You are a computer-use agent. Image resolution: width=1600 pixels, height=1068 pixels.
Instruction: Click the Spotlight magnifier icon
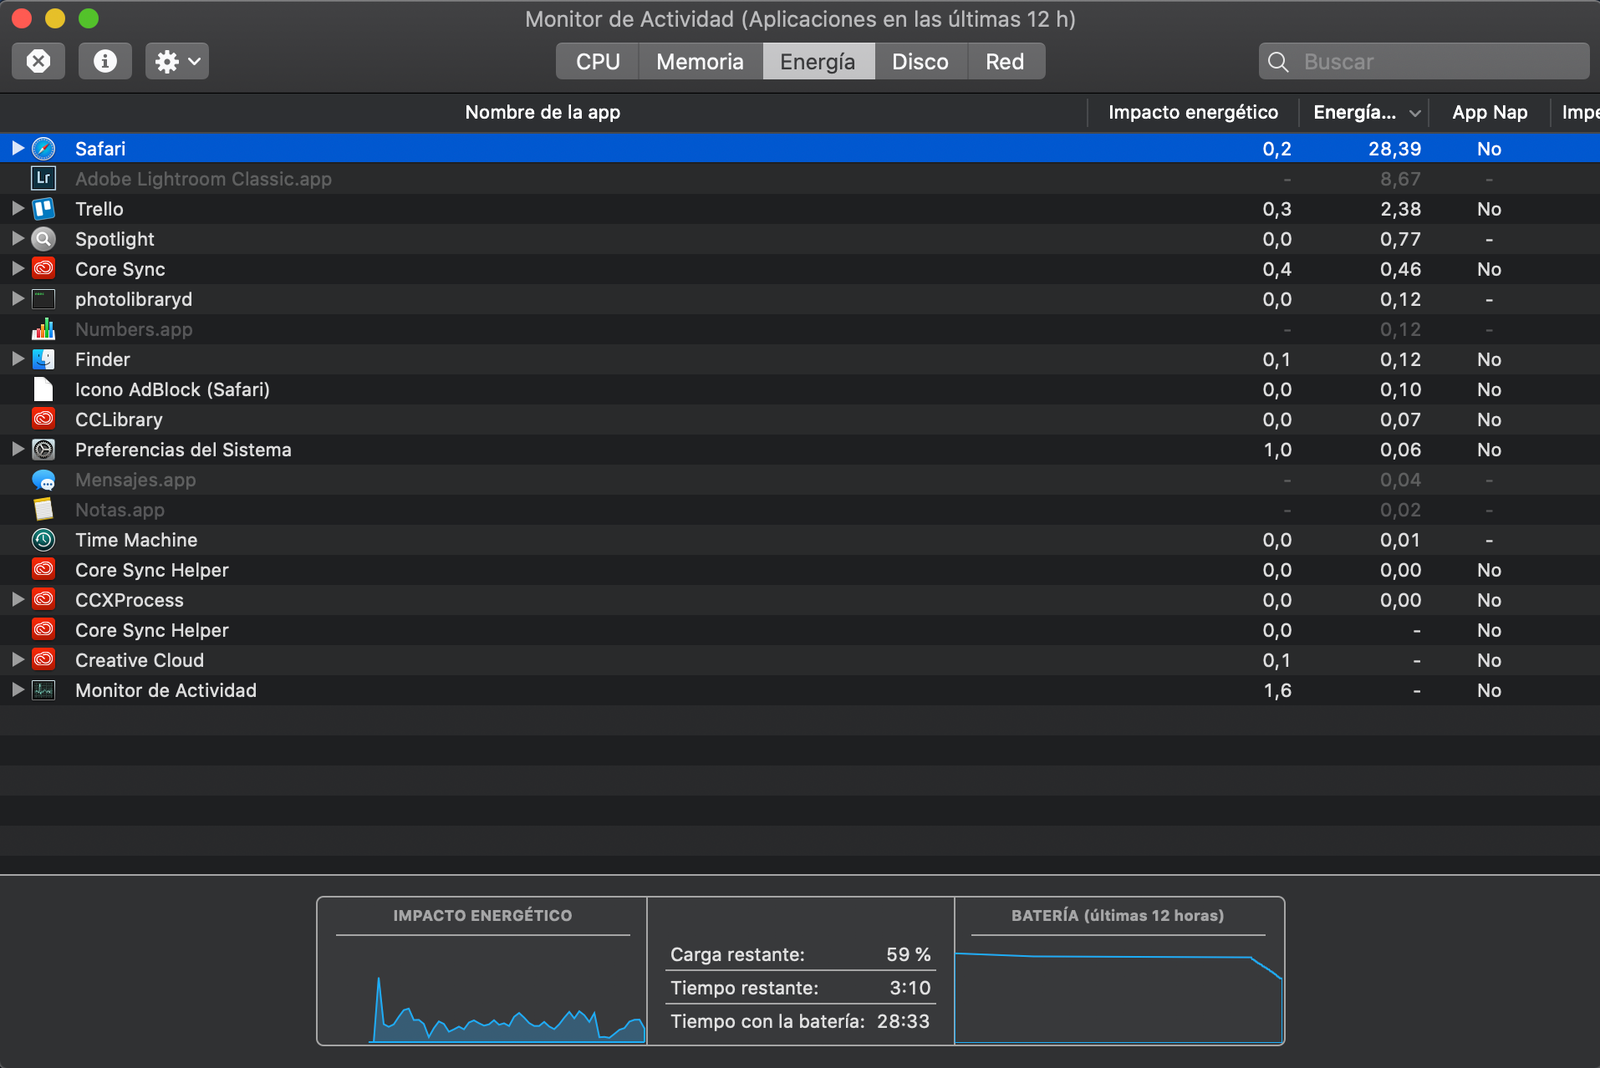pos(43,239)
